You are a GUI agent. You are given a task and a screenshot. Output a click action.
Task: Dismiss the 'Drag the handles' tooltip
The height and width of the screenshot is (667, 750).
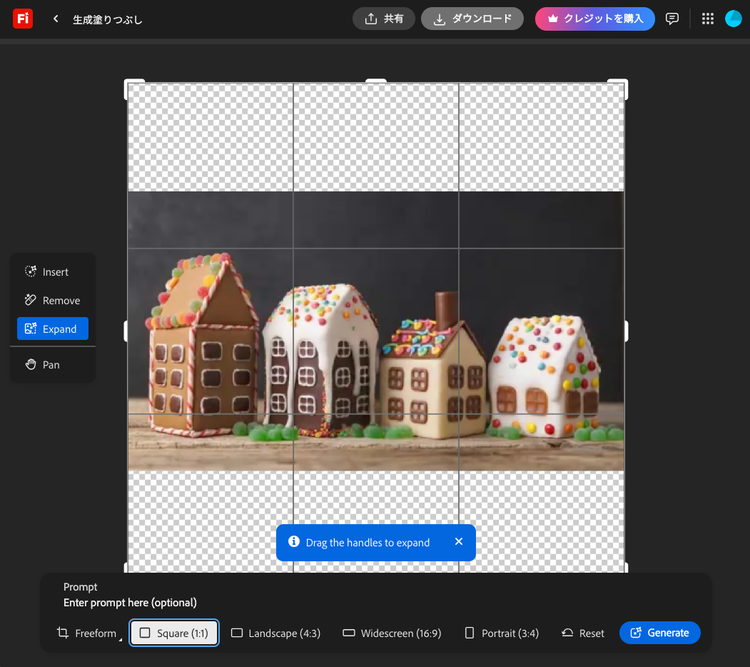click(x=459, y=542)
